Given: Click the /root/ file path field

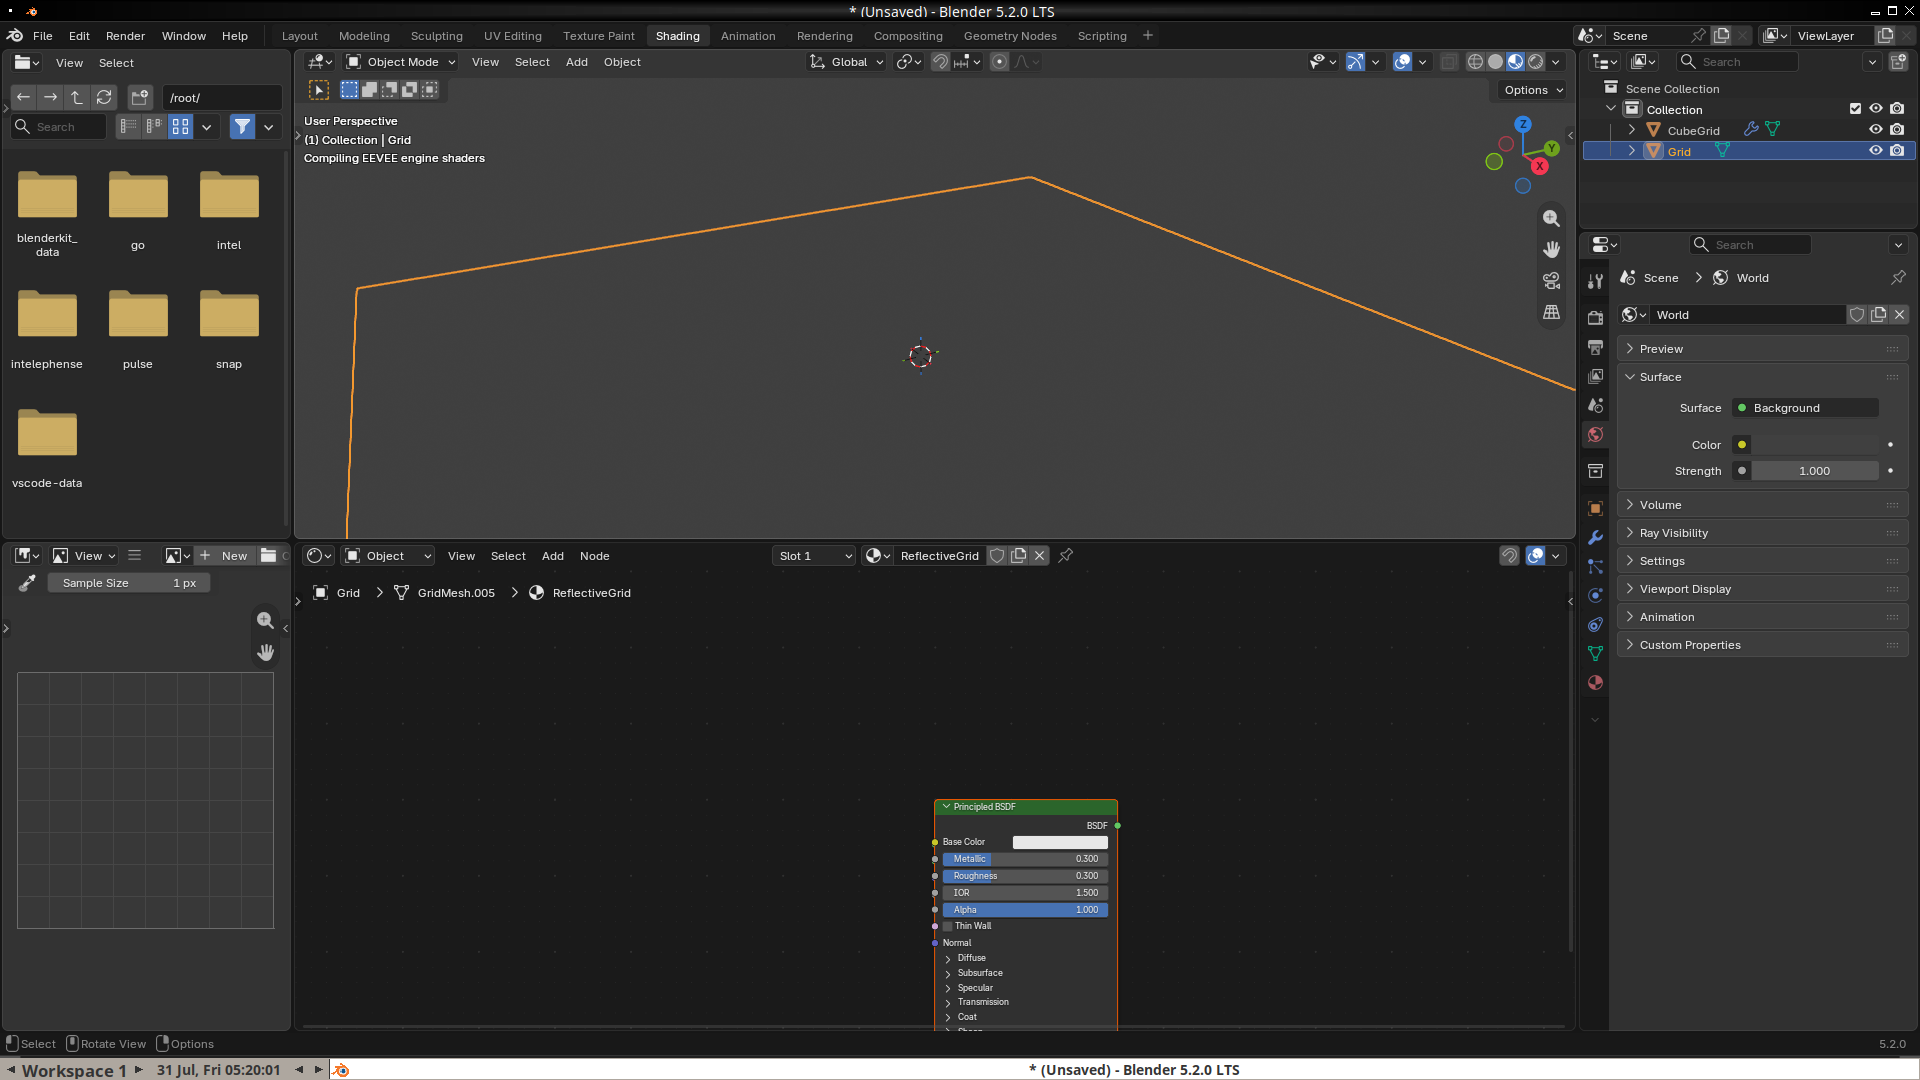Looking at the screenshot, I should pos(222,97).
